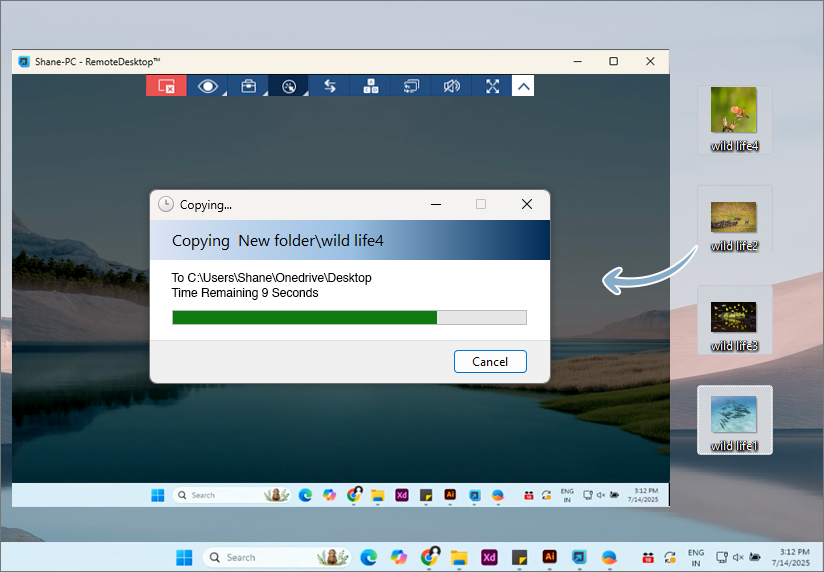
Task: Open Adobe Illustrator on local taskbar
Action: coord(549,557)
